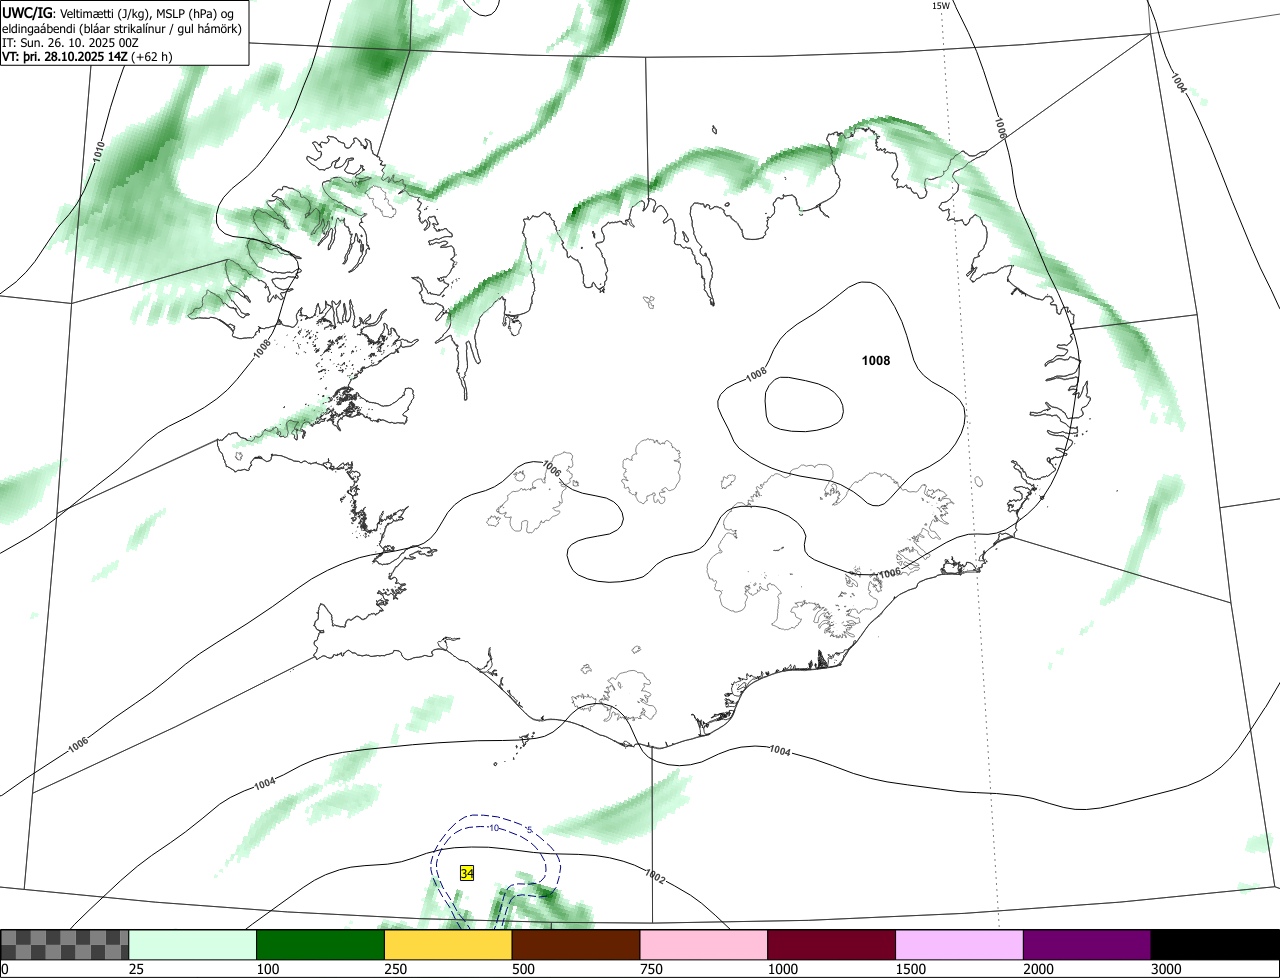Click the blue dashed '10' contour label
The image size is (1280, 978).
point(494,828)
